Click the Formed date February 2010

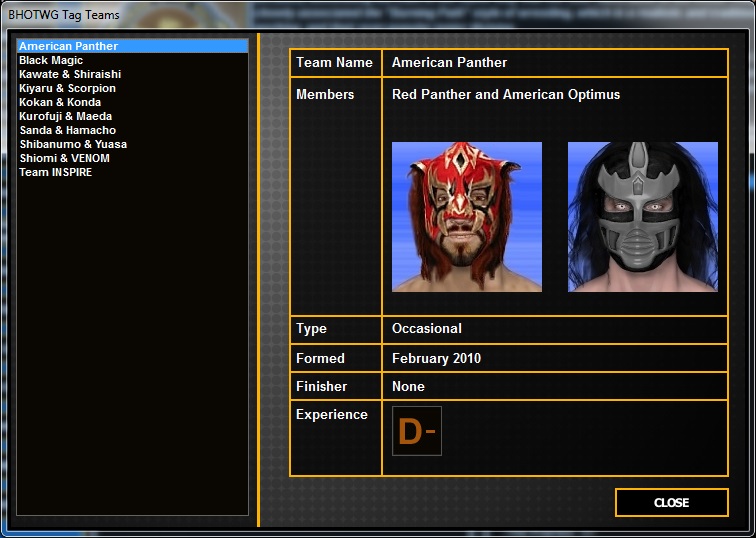436,358
